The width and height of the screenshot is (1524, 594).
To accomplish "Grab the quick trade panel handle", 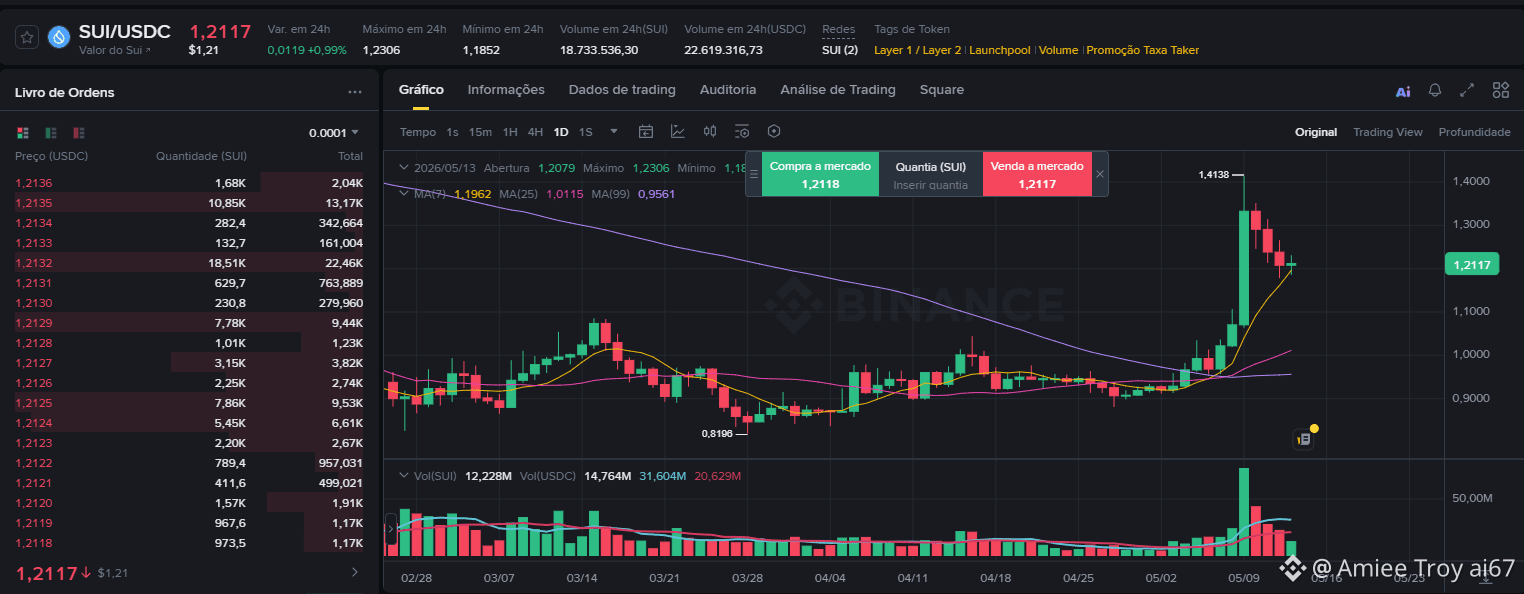I will coord(754,174).
